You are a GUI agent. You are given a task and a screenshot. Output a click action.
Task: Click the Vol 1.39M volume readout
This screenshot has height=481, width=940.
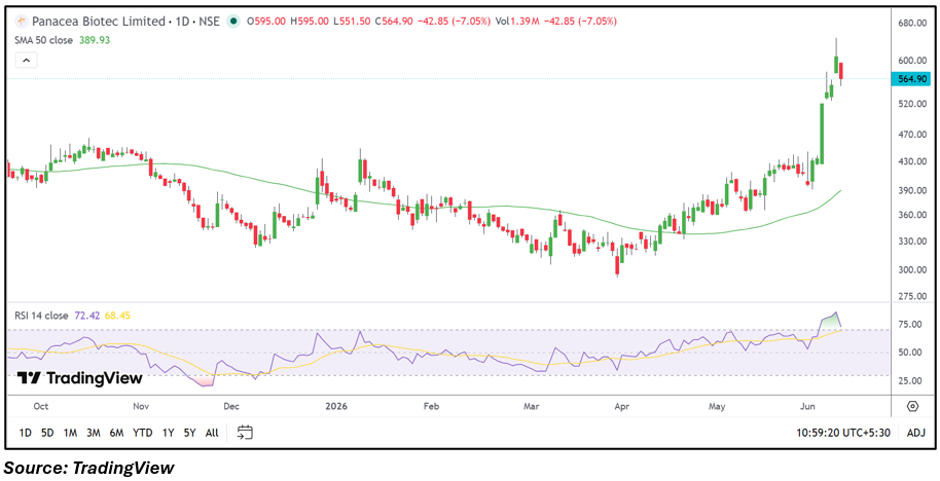tap(517, 22)
